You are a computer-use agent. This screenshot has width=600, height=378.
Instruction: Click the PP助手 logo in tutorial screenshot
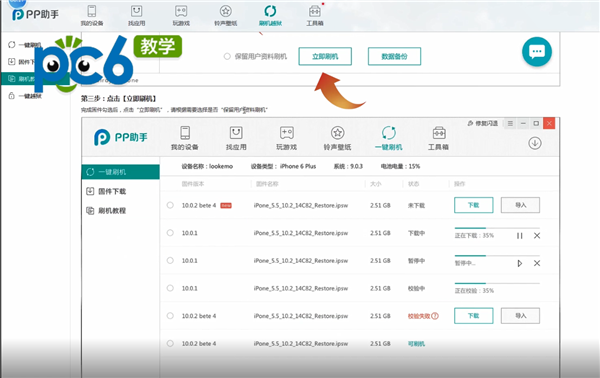coord(121,137)
